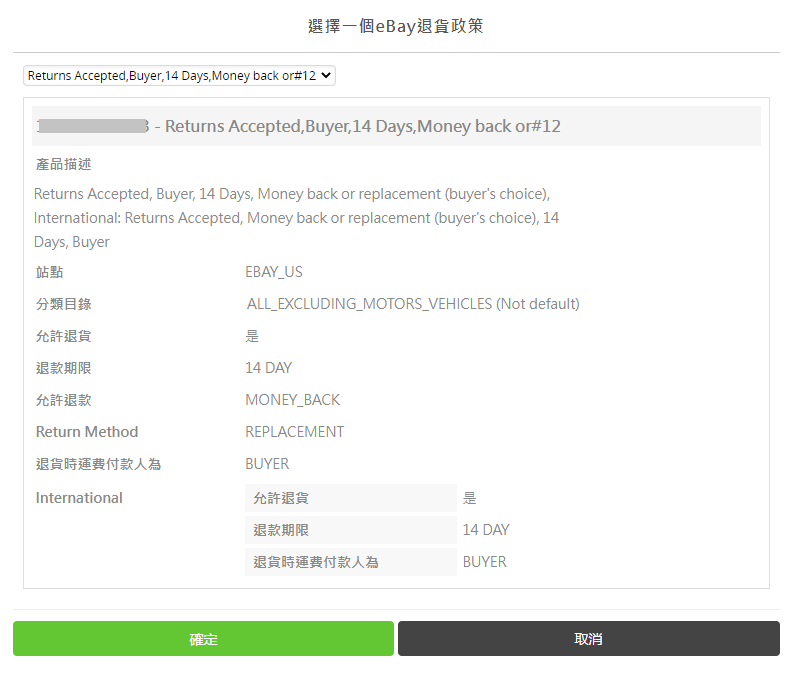The height and width of the screenshot is (679, 796).
Task: Click the ALL_EXCLUDING_MOTORS_VEHICLES (Not default) value
Action: point(413,304)
